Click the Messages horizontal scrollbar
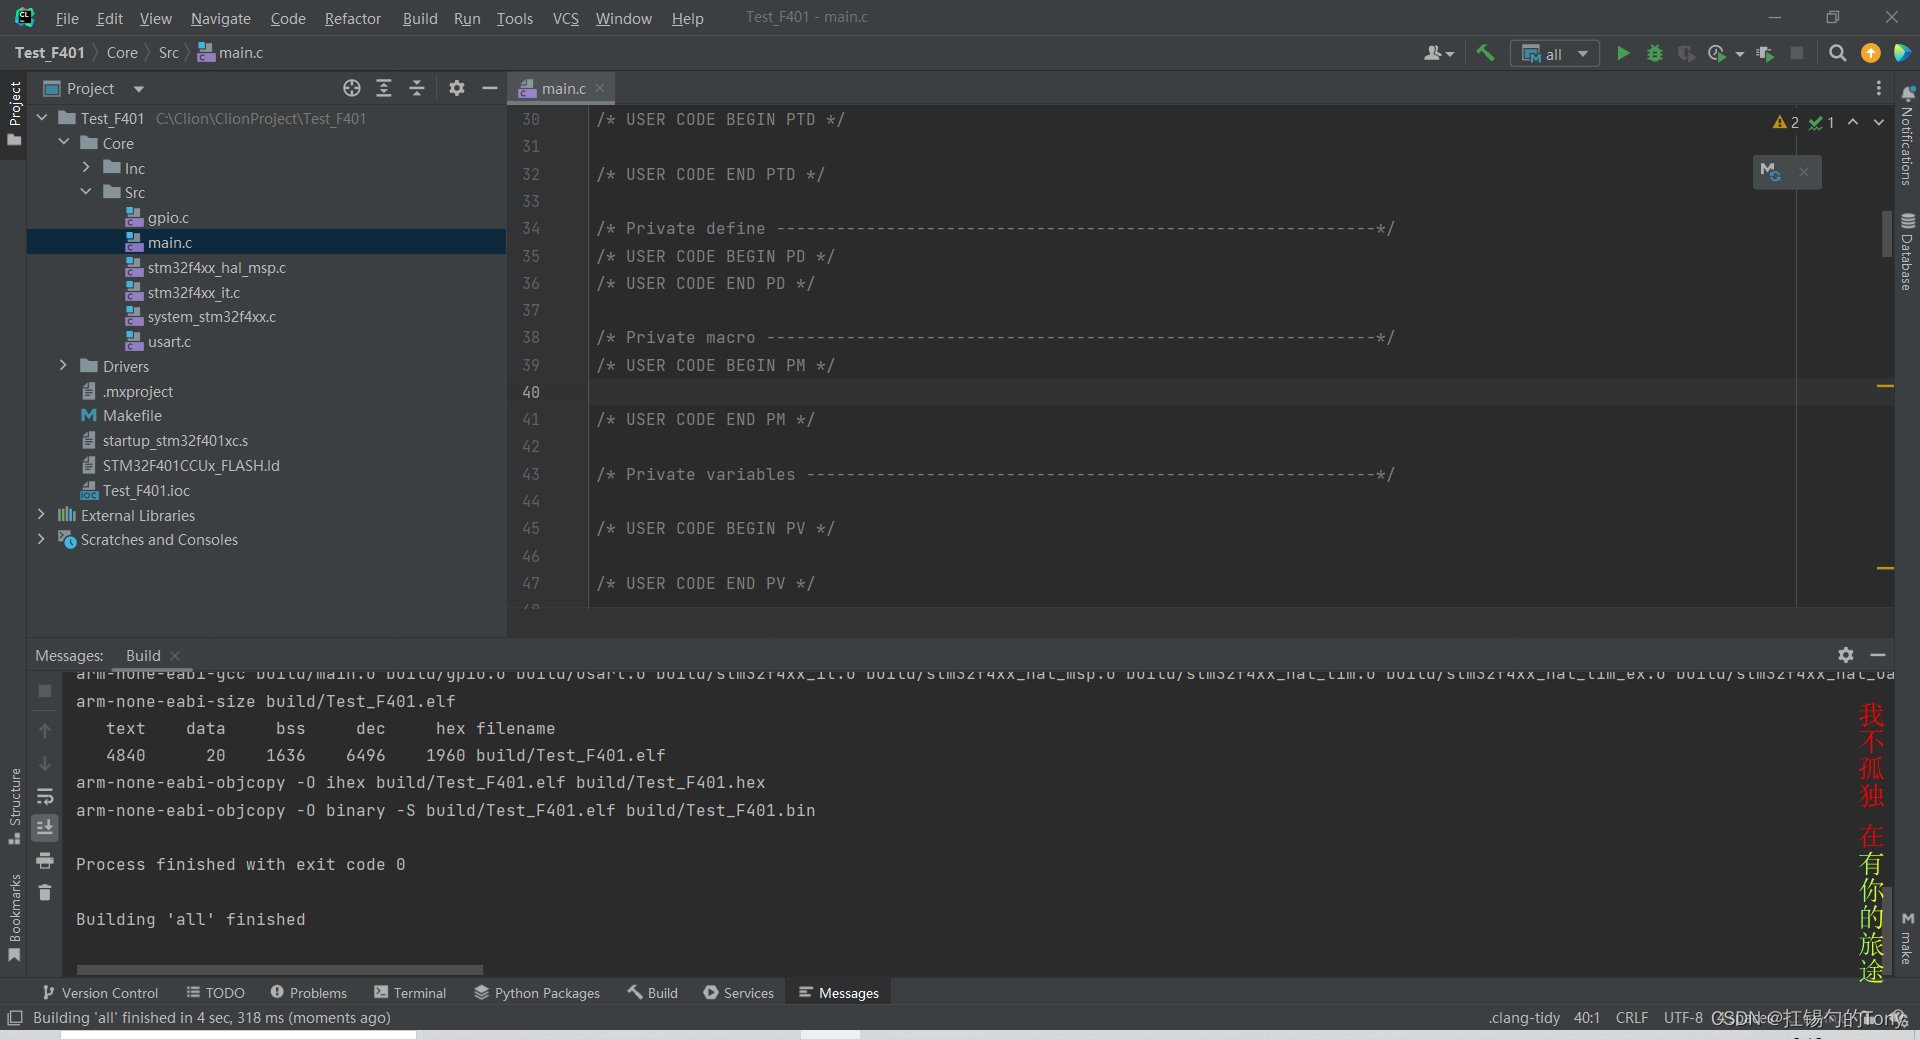The image size is (1920, 1039). pyautogui.click(x=280, y=969)
